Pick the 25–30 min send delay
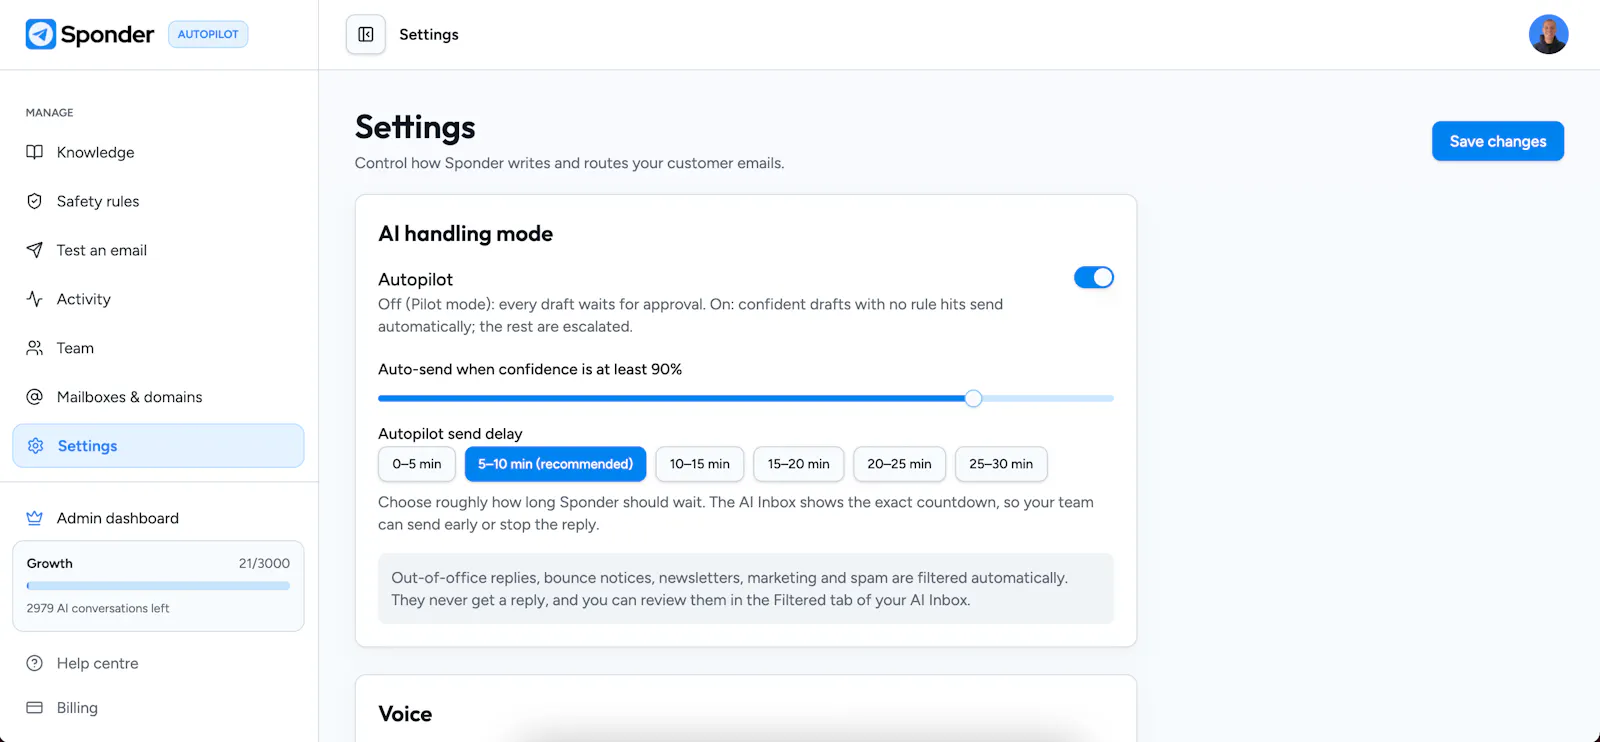Viewport: 1600px width, 742px height. 1001,464
